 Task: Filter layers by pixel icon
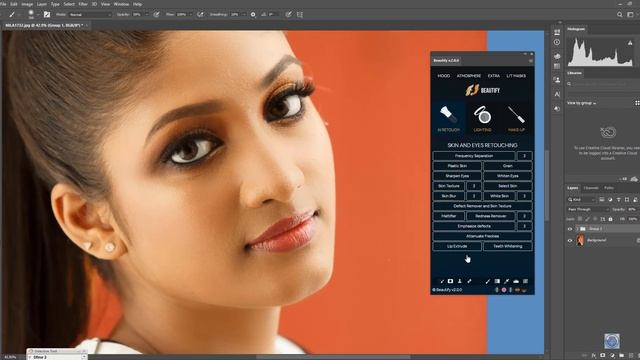click(602, 200)
